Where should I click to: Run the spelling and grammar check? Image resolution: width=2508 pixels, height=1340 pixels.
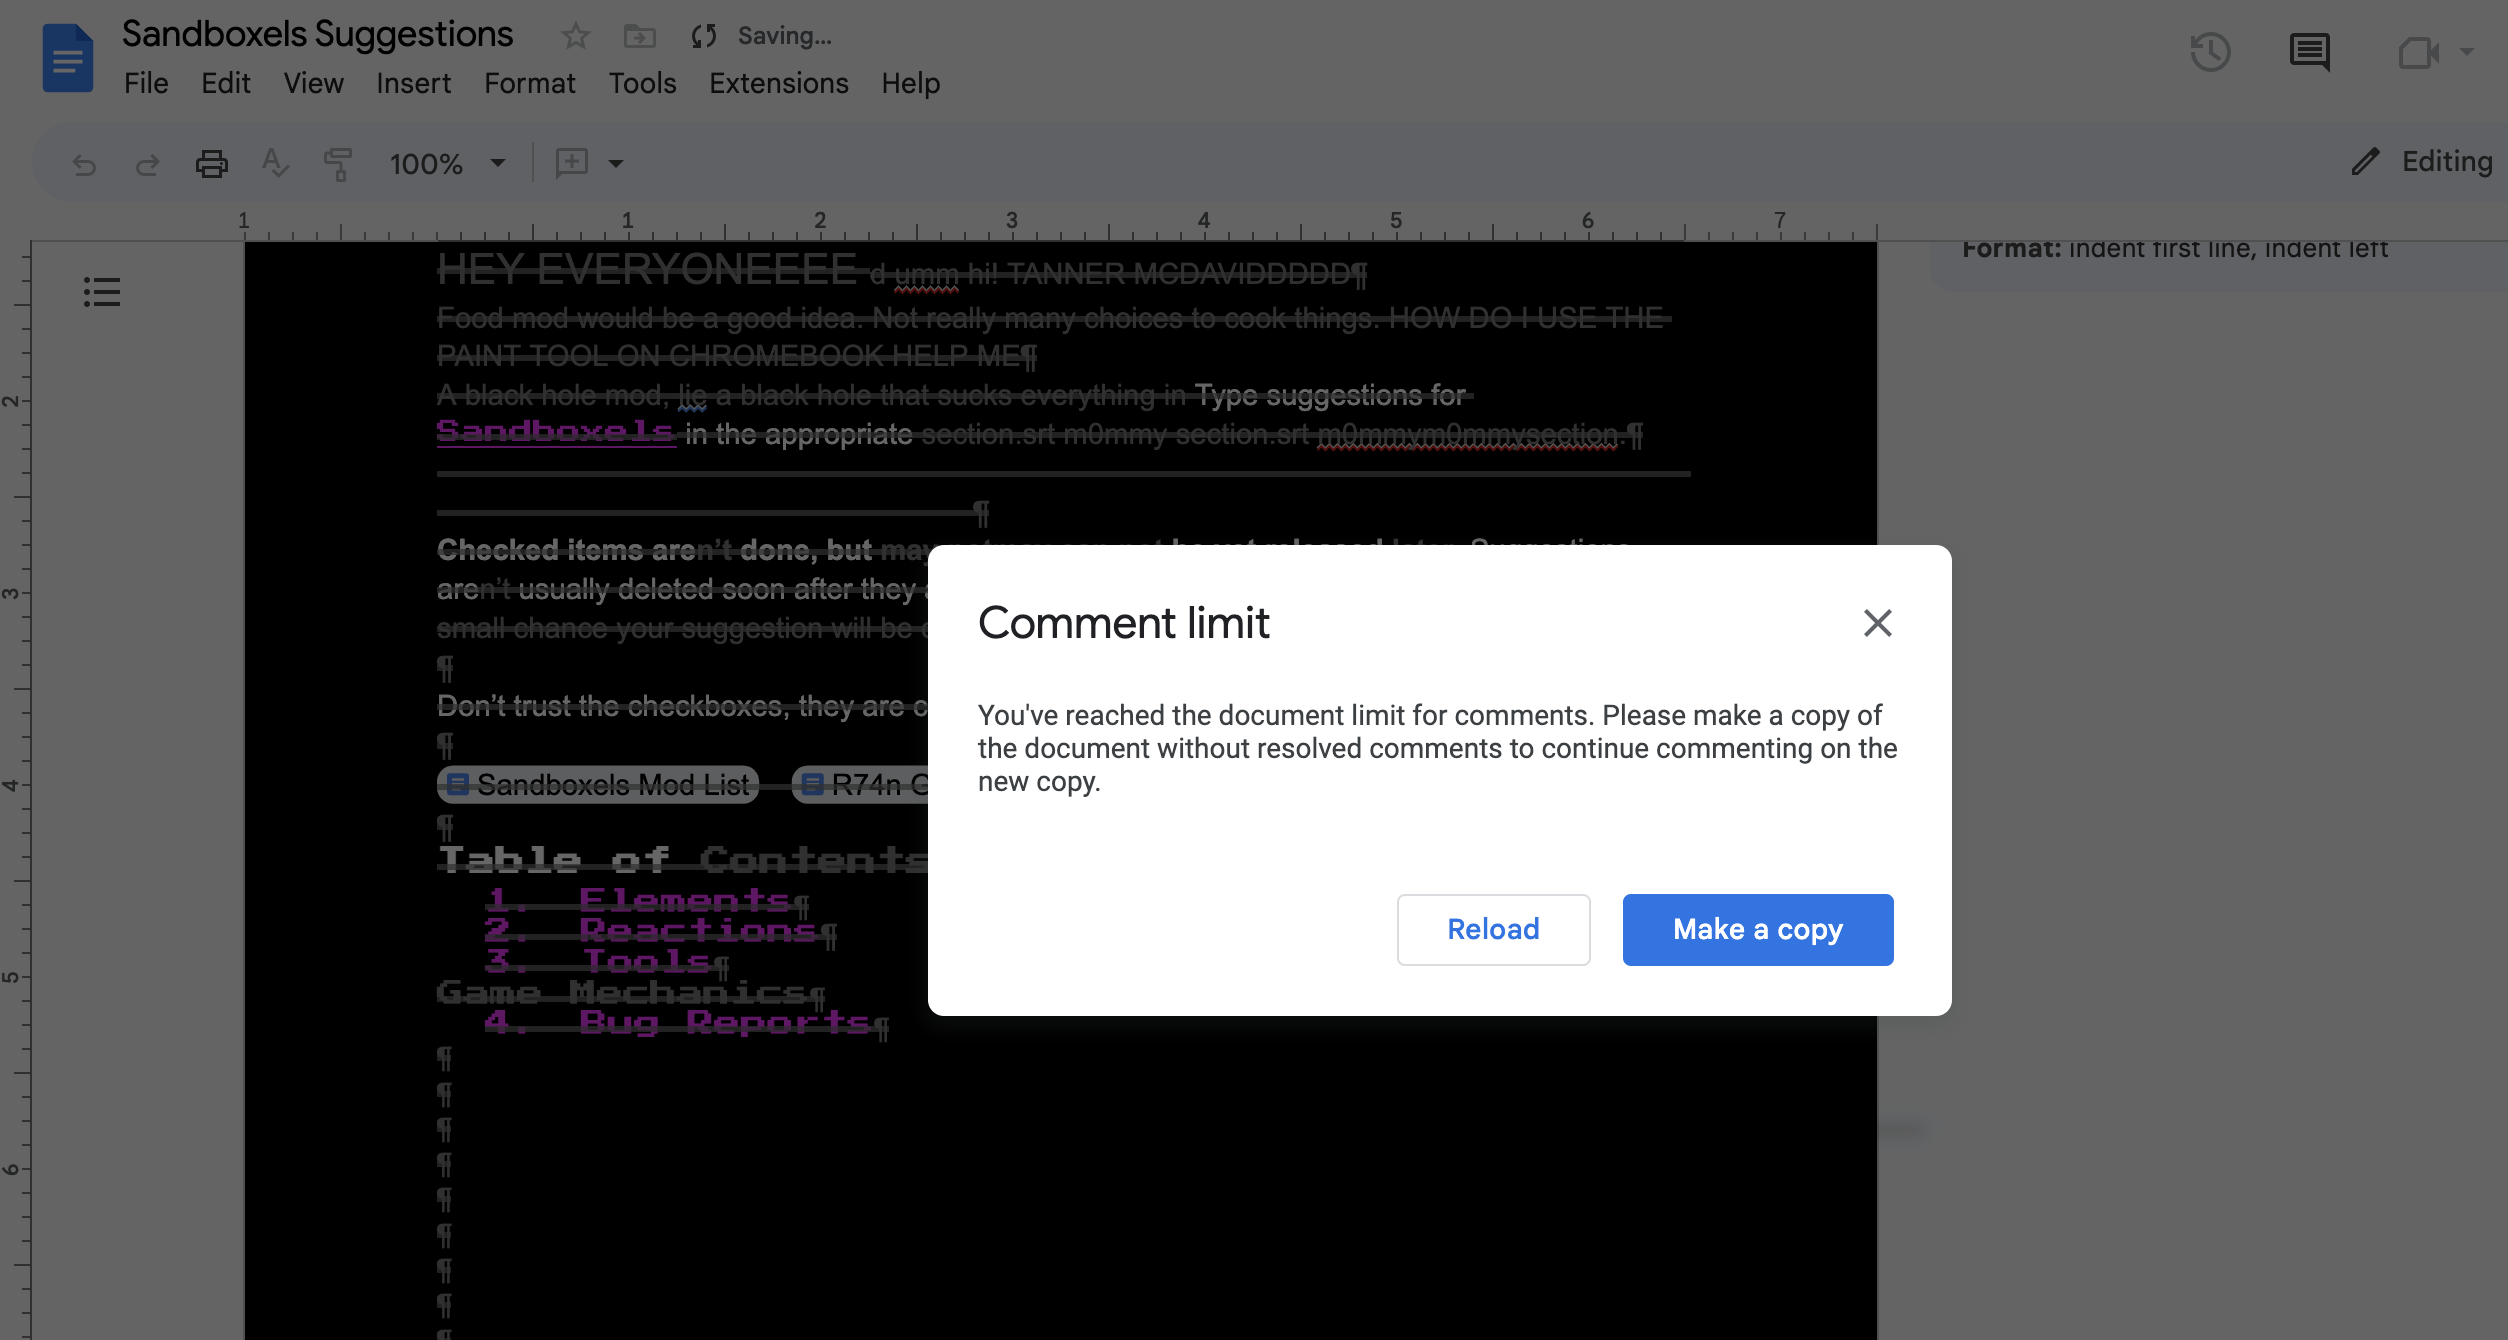tap(275, 163)
